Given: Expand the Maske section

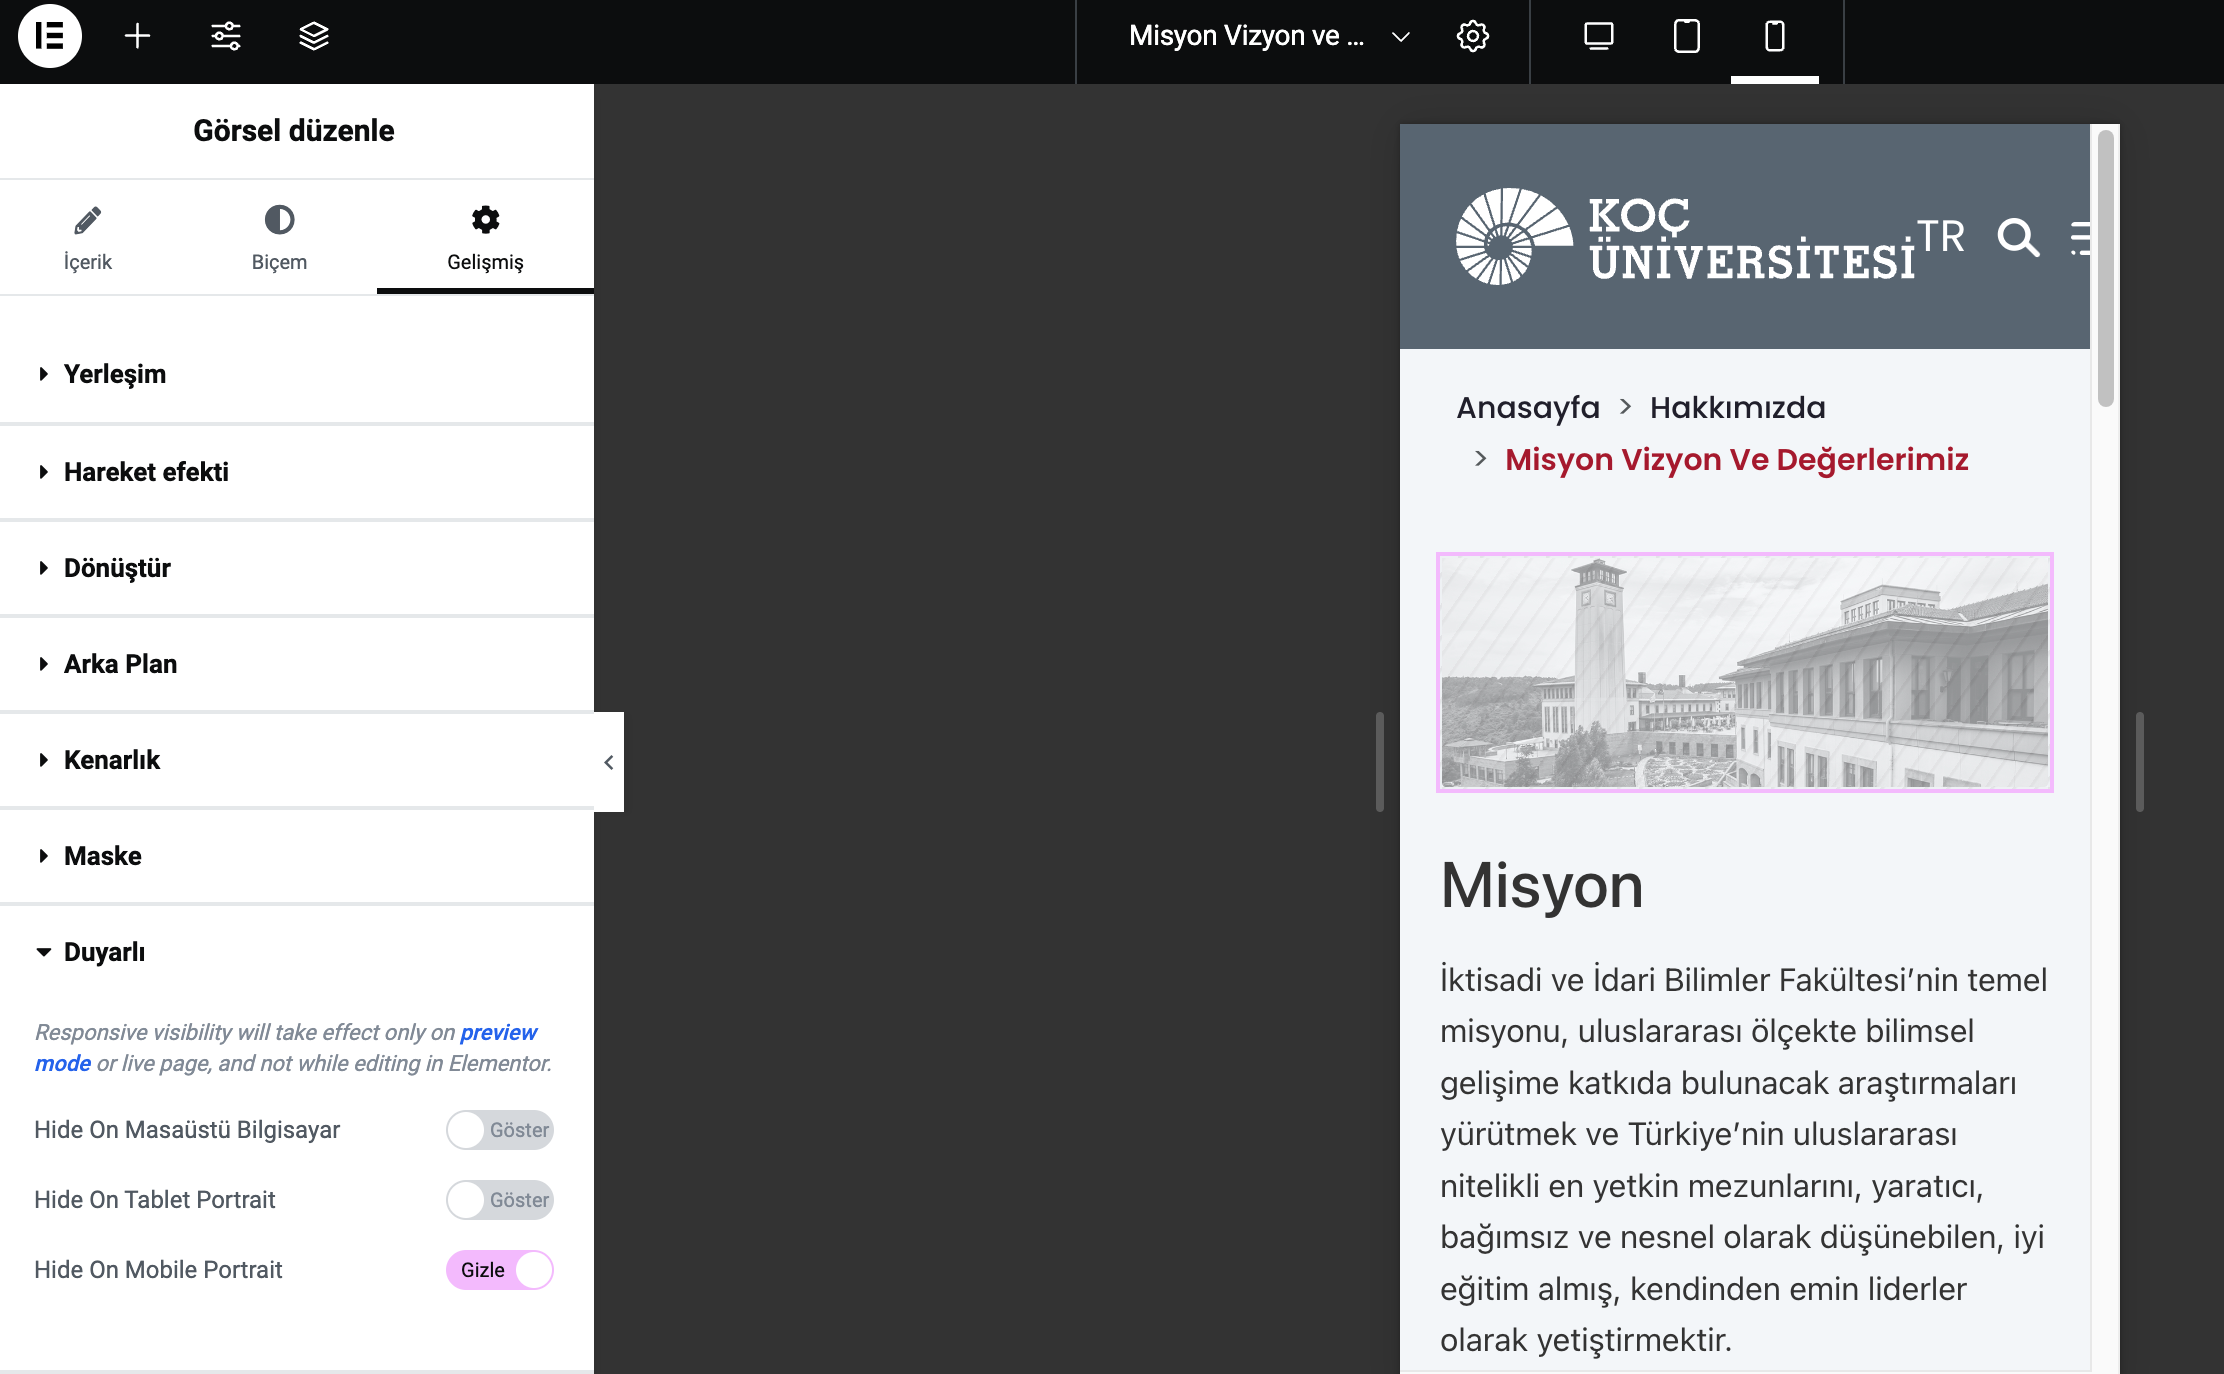Looking at the screenshot, I should (103, 856).
